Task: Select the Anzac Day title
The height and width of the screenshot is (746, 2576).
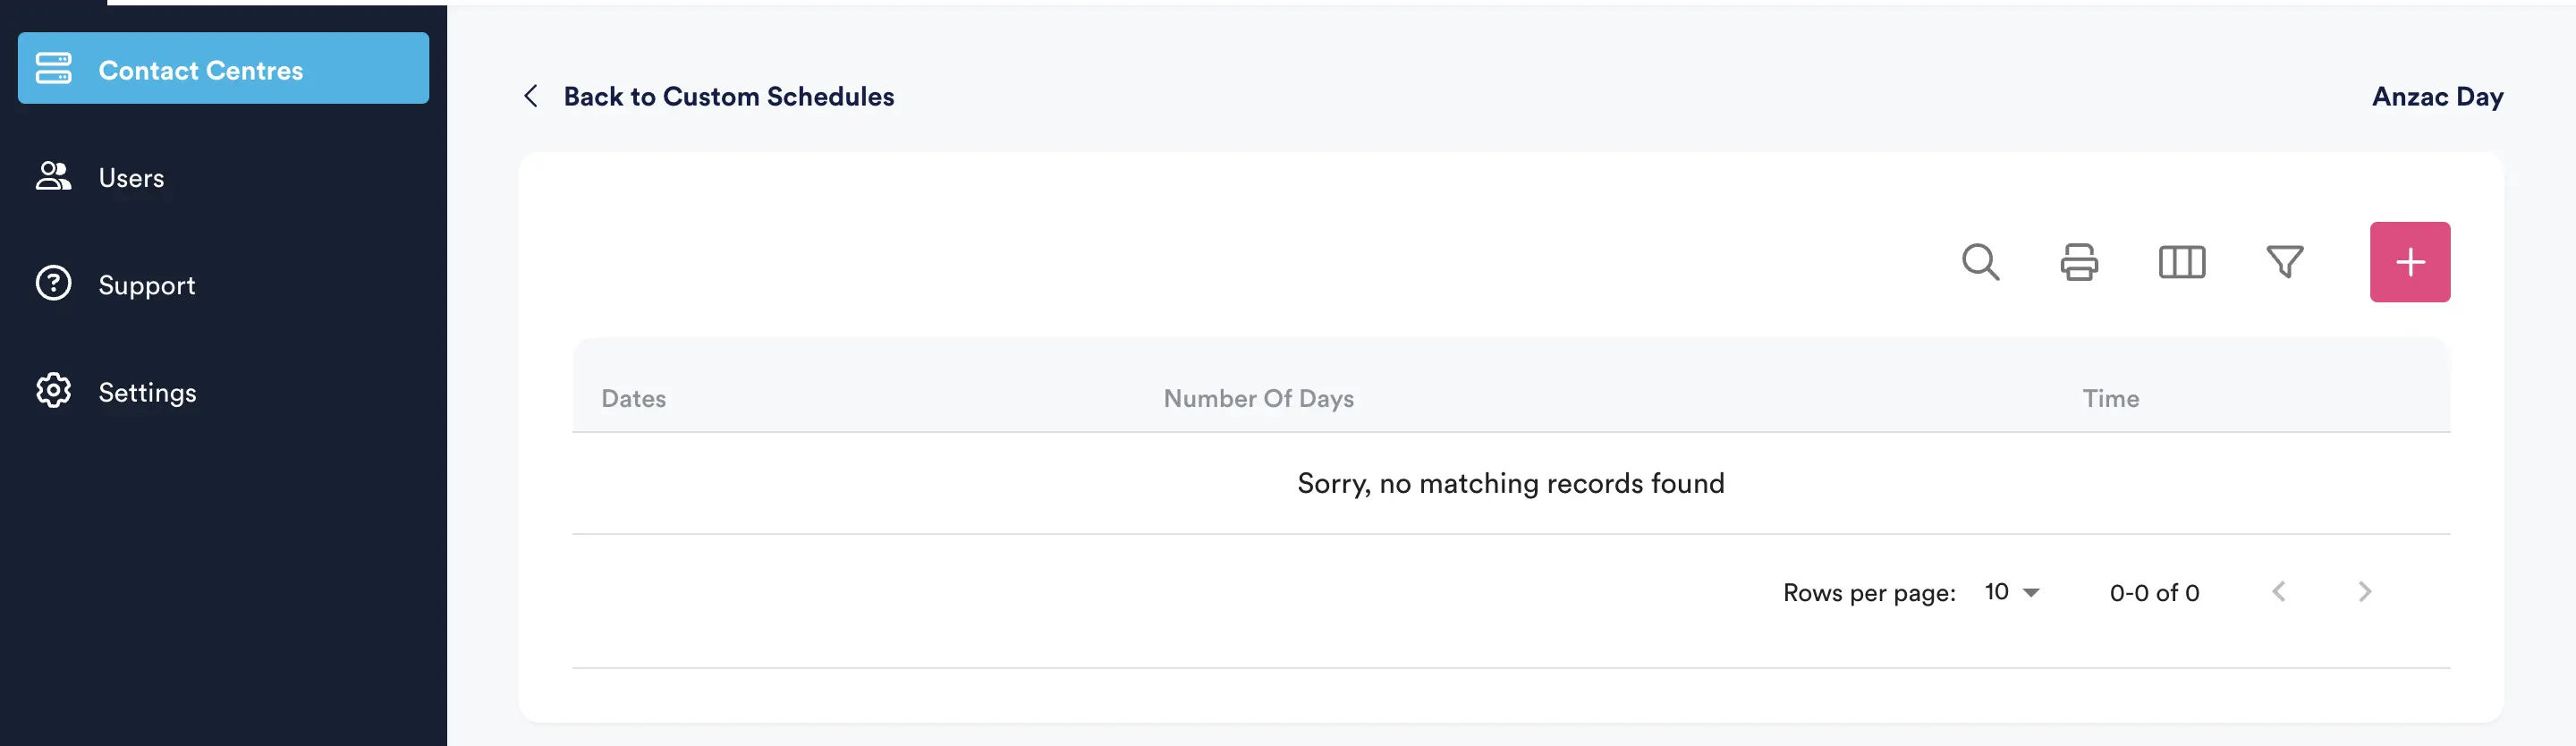Action: click(x=2437, y=96)
